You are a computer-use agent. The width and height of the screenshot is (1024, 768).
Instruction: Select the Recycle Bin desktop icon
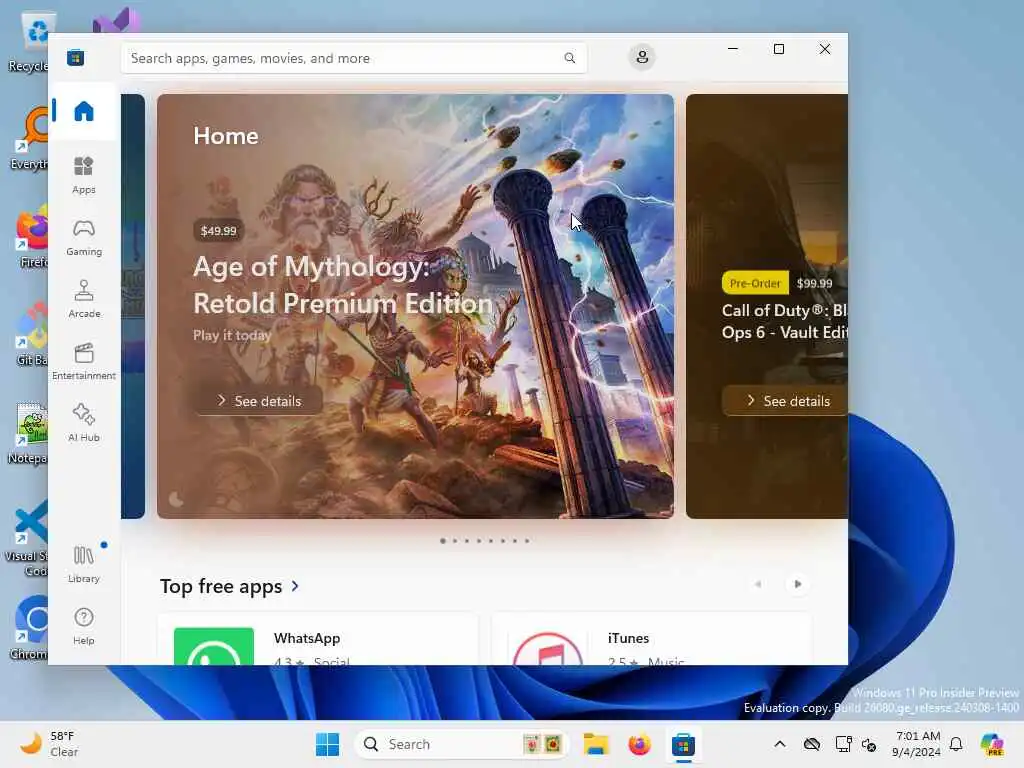pos(30,42)
